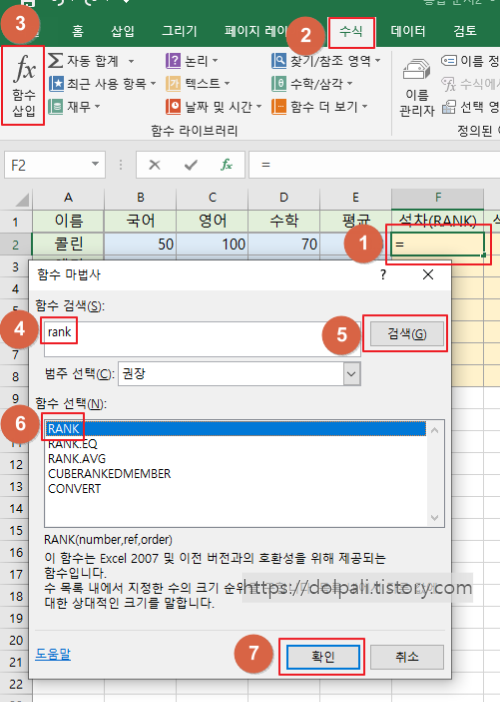Switch to the 데이터 tab
The width and height of the screenshot is (500, 702).
408,31
